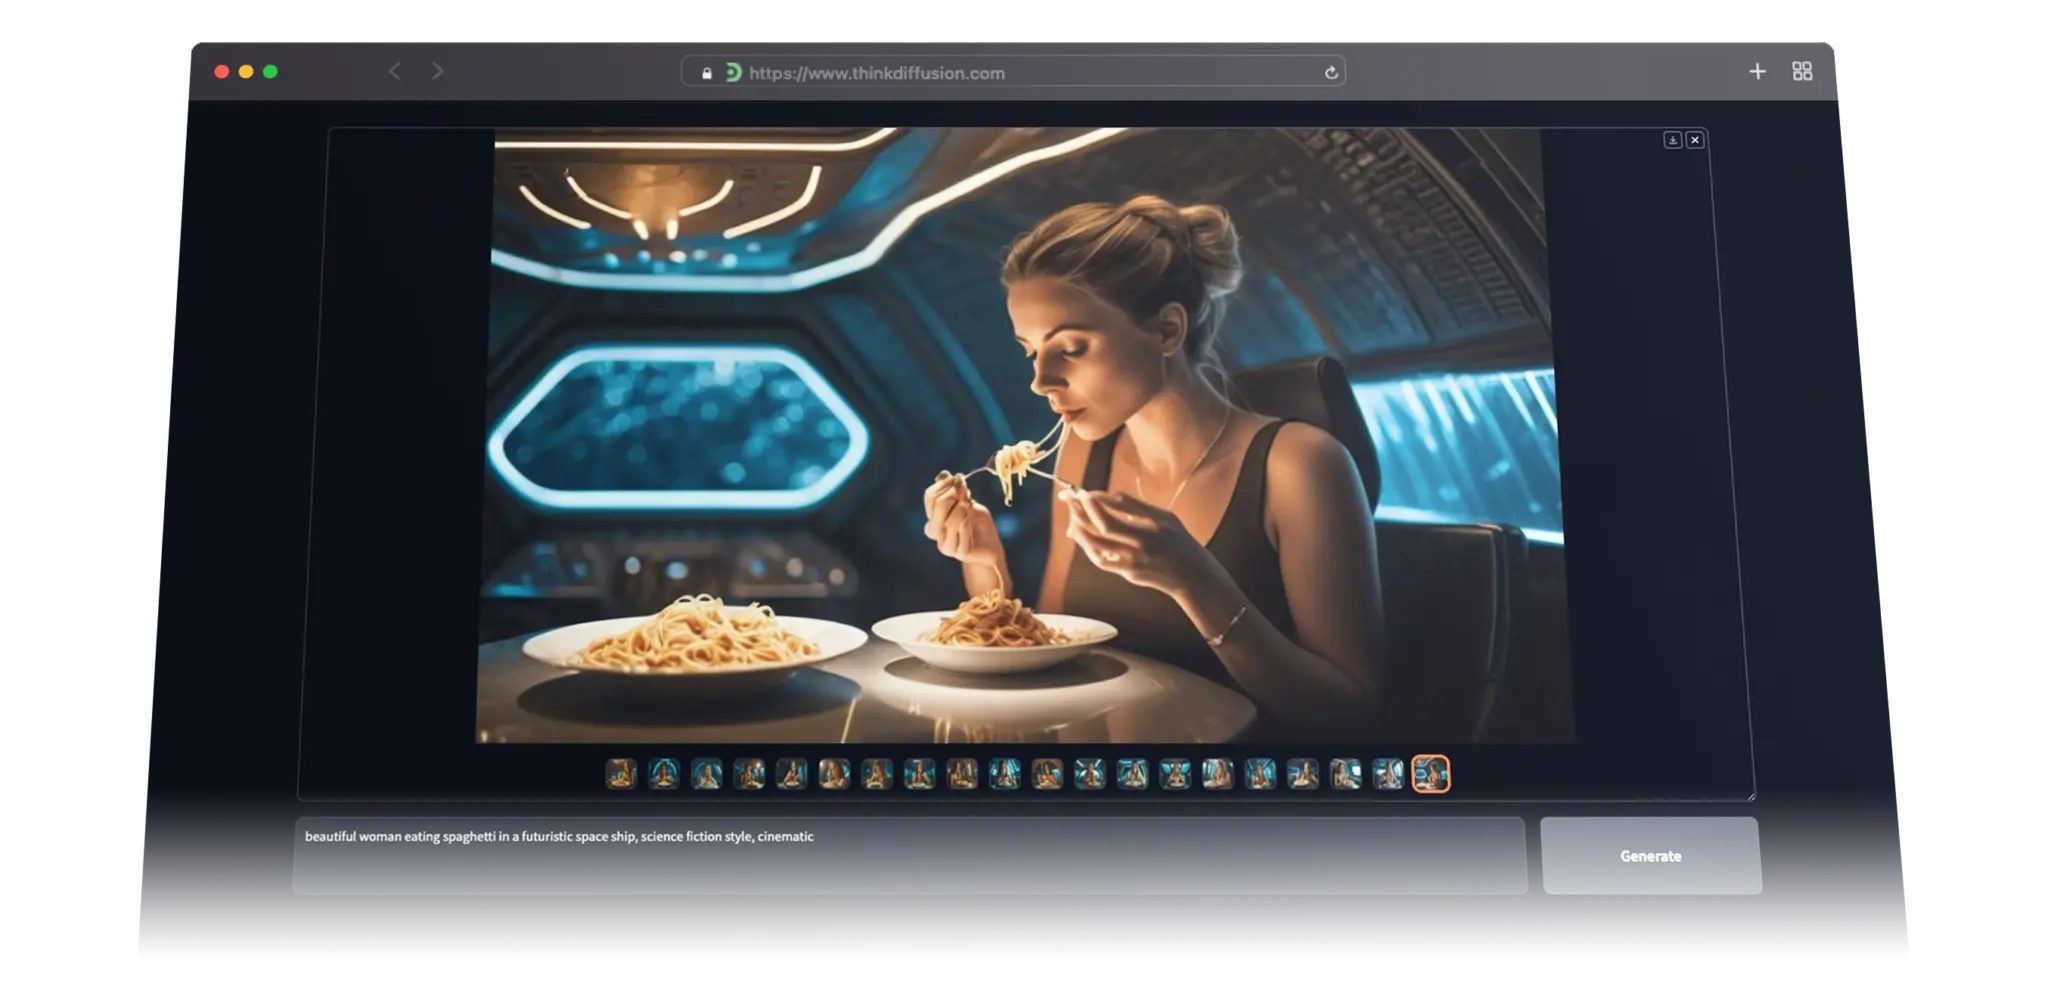Viewport: 2048px width, 1002px height.
Task: Select the highlighted last thumbnail in the gallery
Action: 1430,774
